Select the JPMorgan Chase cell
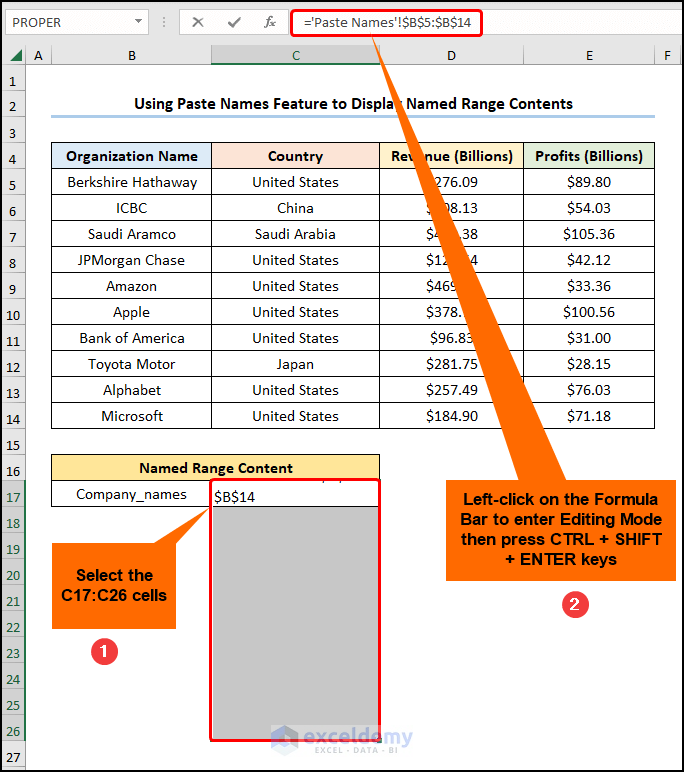 click(x=131, y=260)
